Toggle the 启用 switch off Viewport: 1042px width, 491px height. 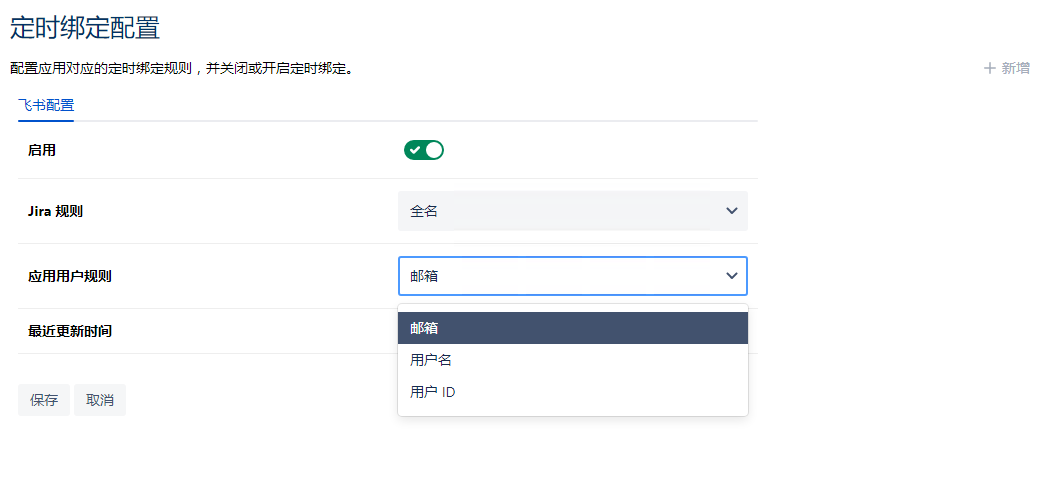tap(424, 150)
